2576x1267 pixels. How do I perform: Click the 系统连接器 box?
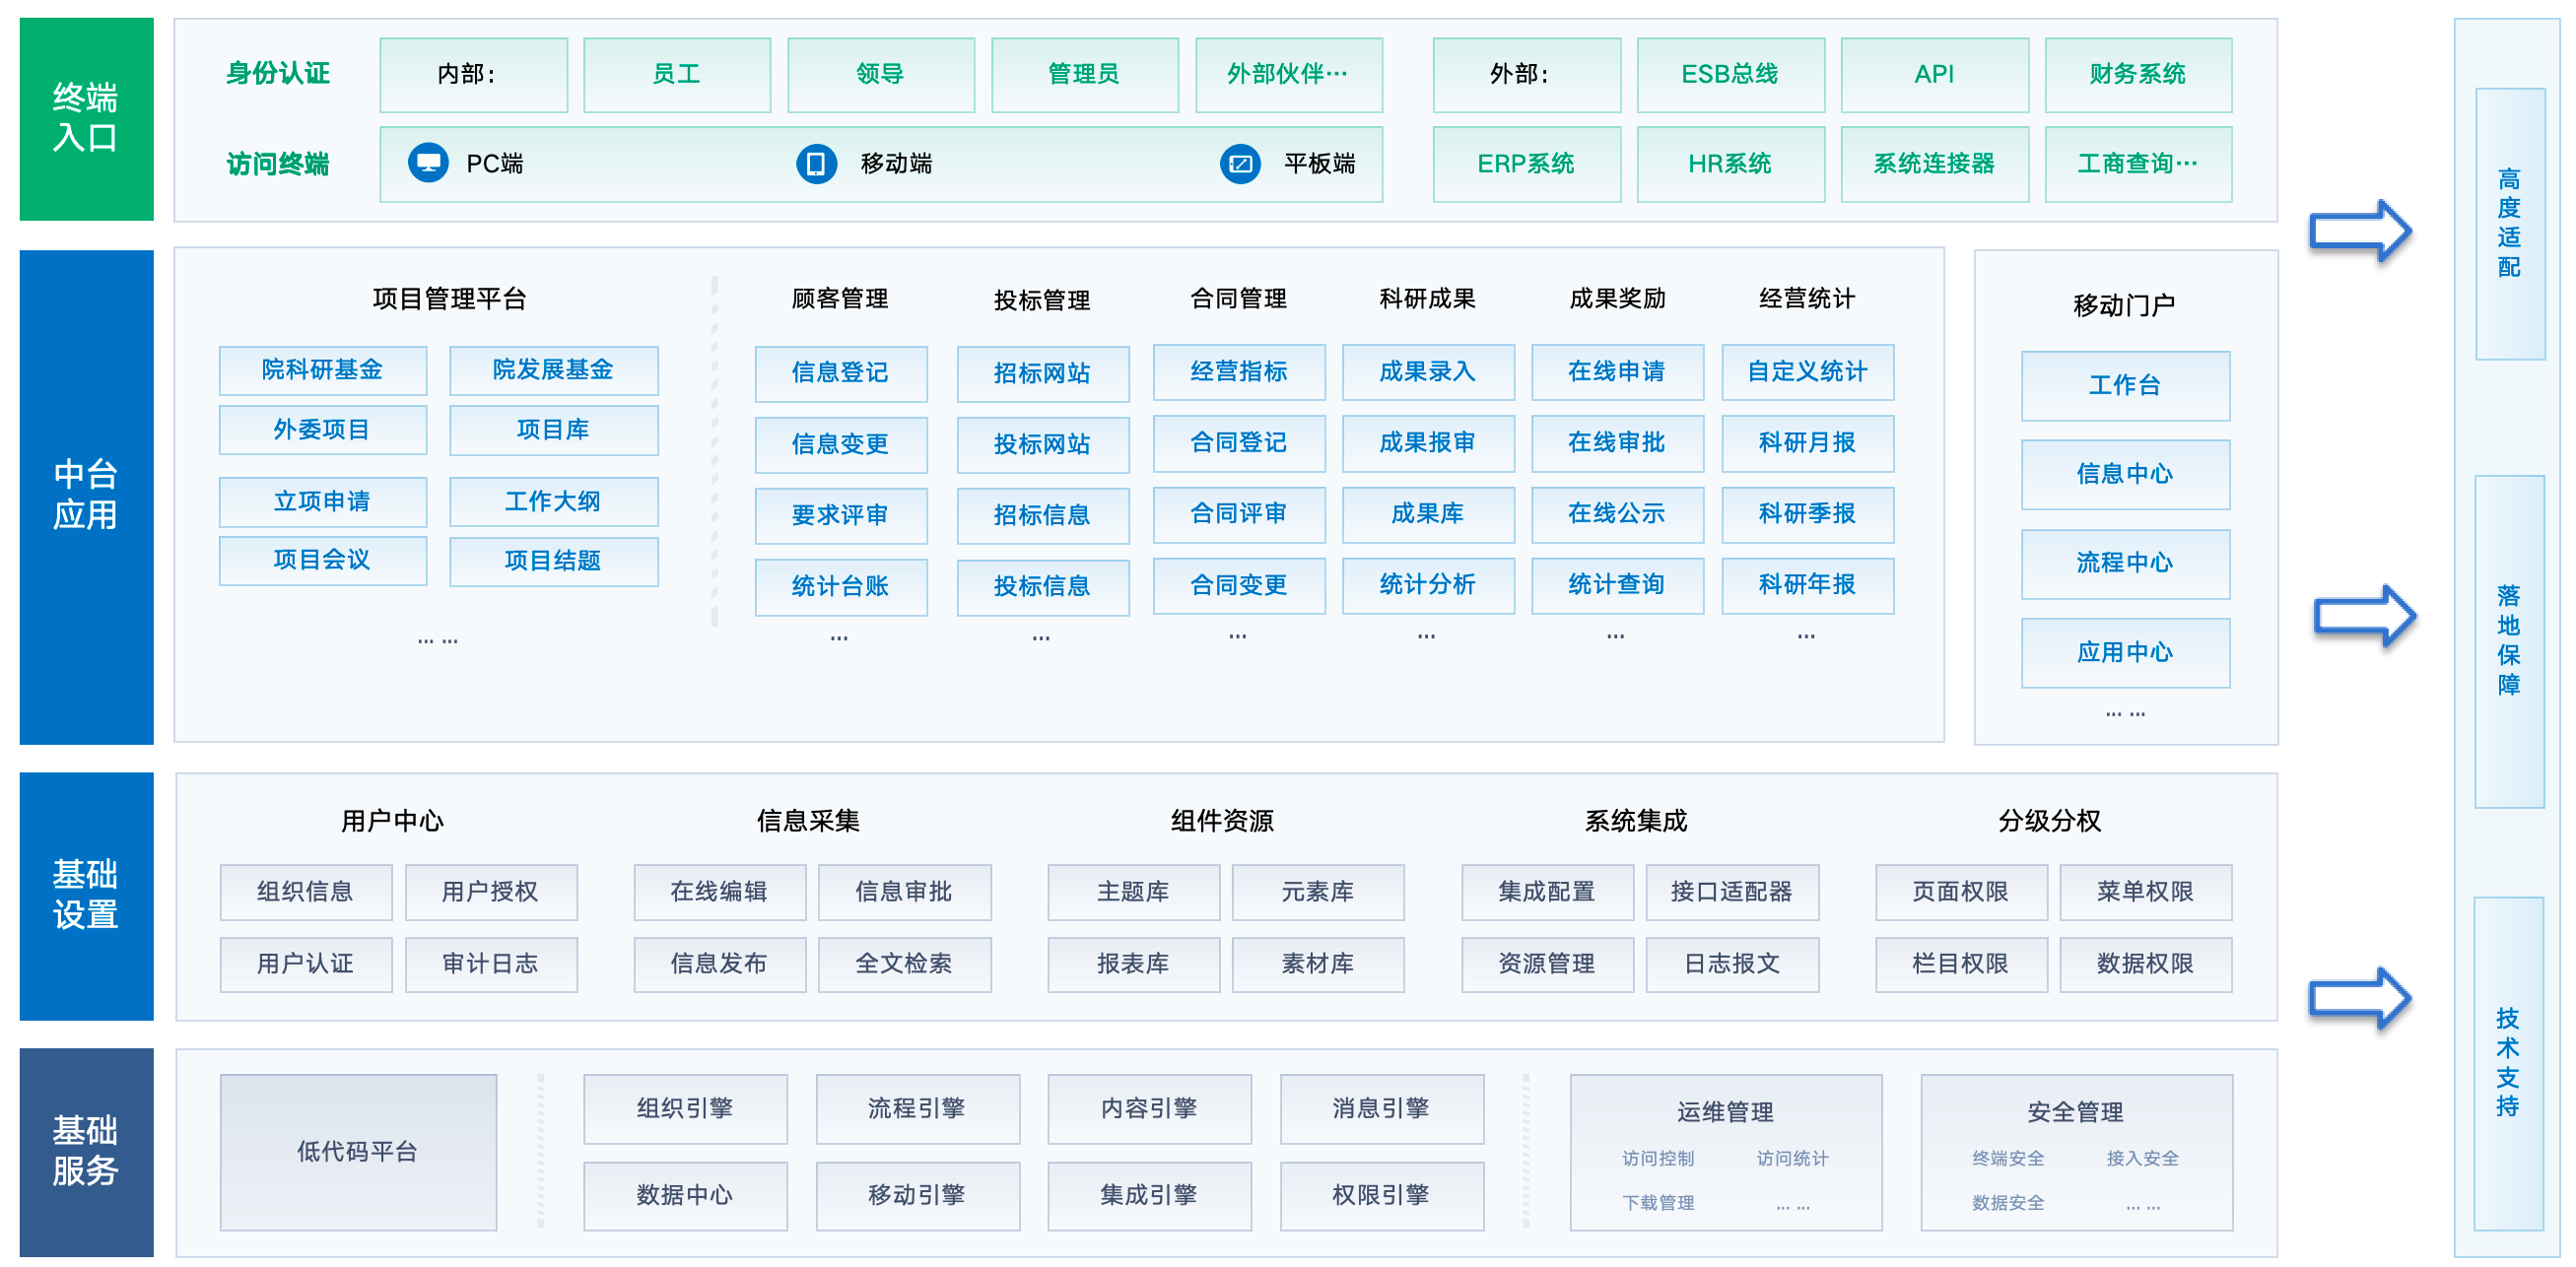click(x=1935, y=164)
